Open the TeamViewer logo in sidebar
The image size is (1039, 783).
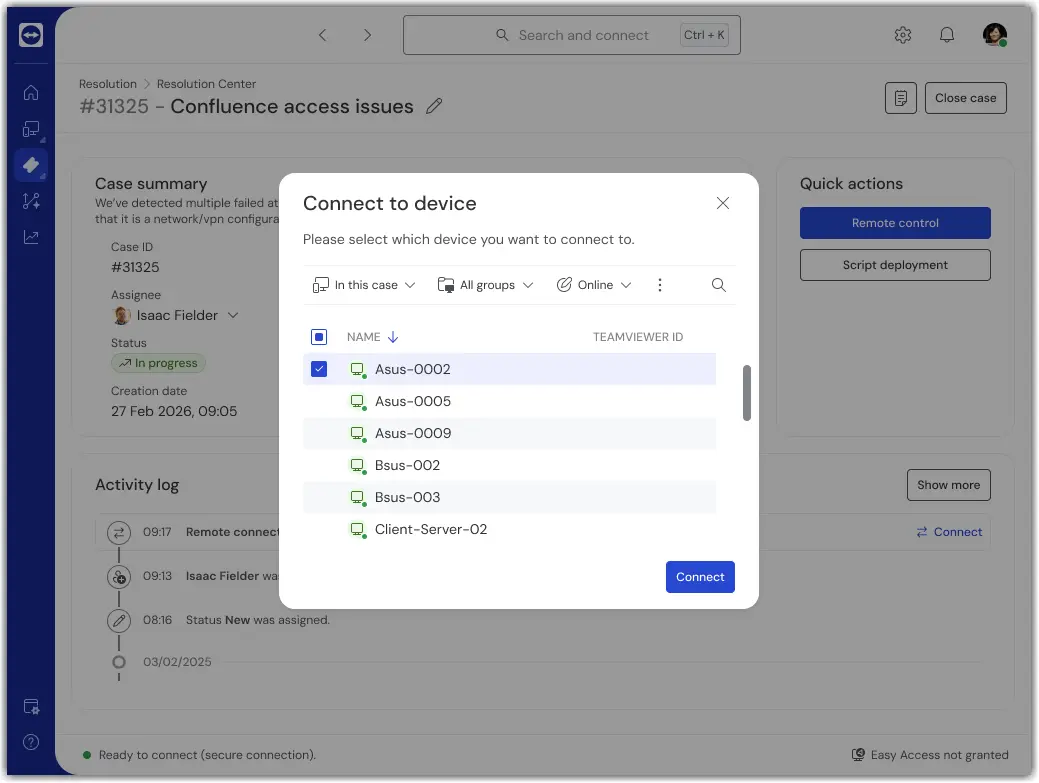coord(30,34)
